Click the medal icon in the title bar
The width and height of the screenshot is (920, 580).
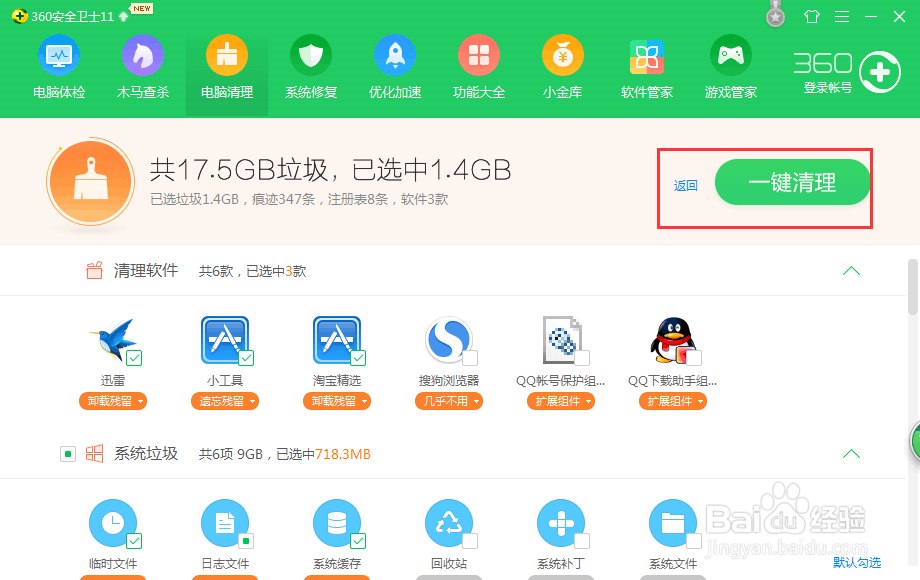coord(776,14)
